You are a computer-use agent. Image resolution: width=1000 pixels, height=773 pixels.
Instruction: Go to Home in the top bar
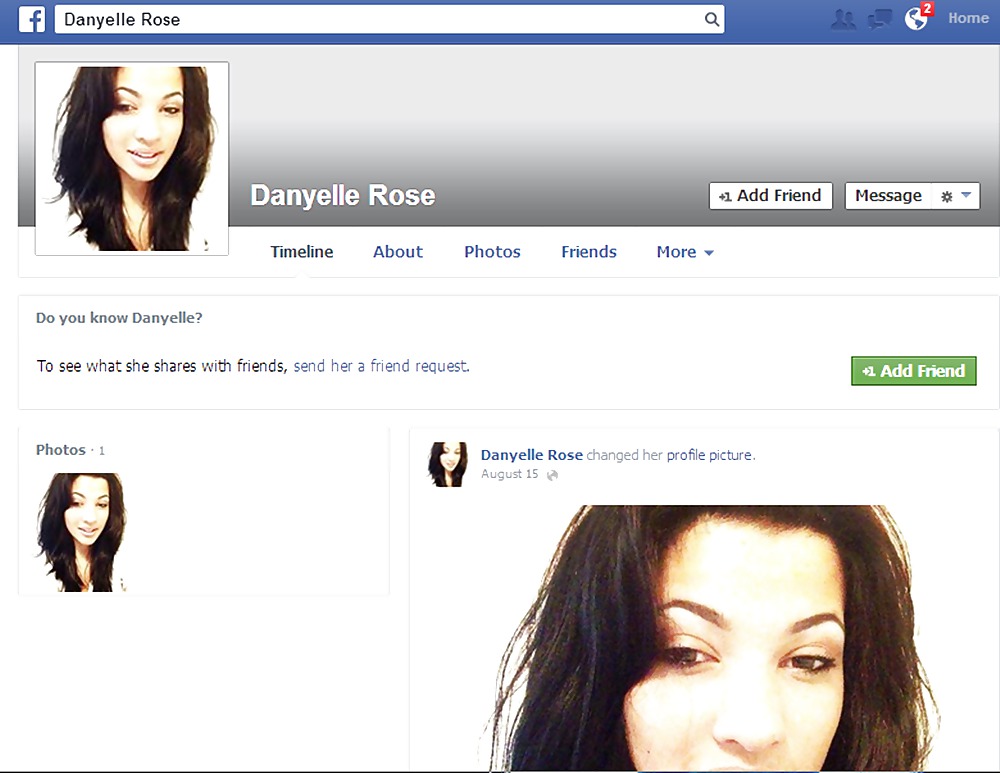[x=968, y=18]
